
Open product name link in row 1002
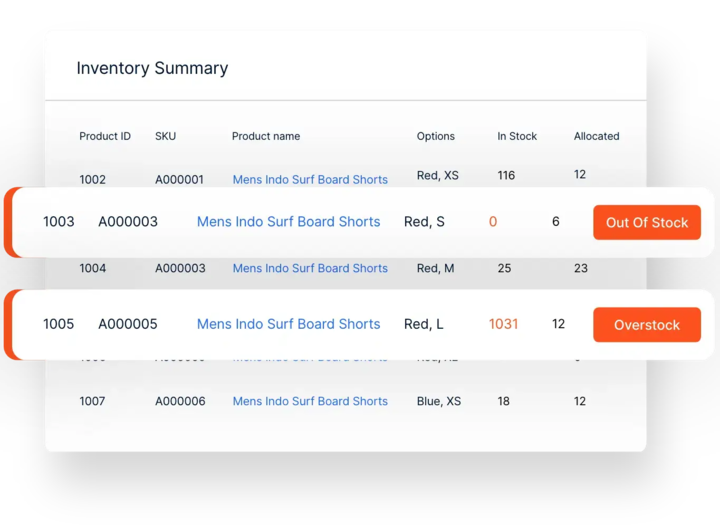tap(310, 180)
